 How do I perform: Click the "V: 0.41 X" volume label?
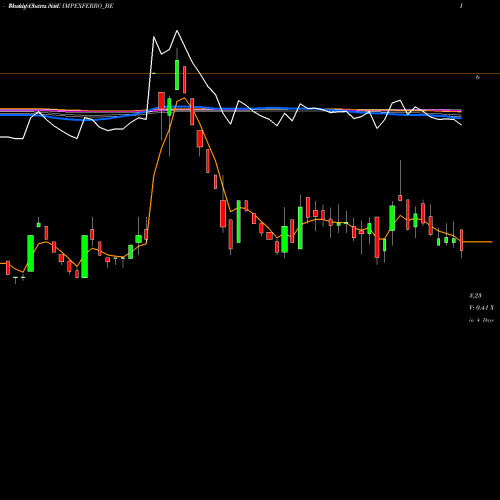click(482, 308)
